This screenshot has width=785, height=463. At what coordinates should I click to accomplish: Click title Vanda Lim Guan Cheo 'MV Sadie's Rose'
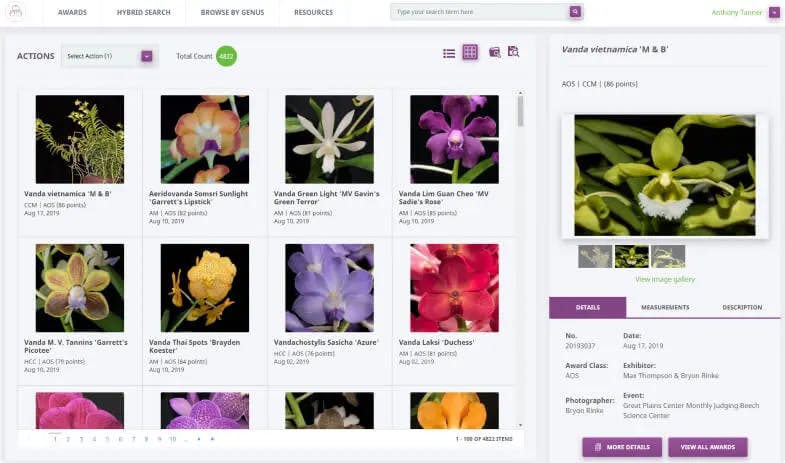tap(444, 198)
